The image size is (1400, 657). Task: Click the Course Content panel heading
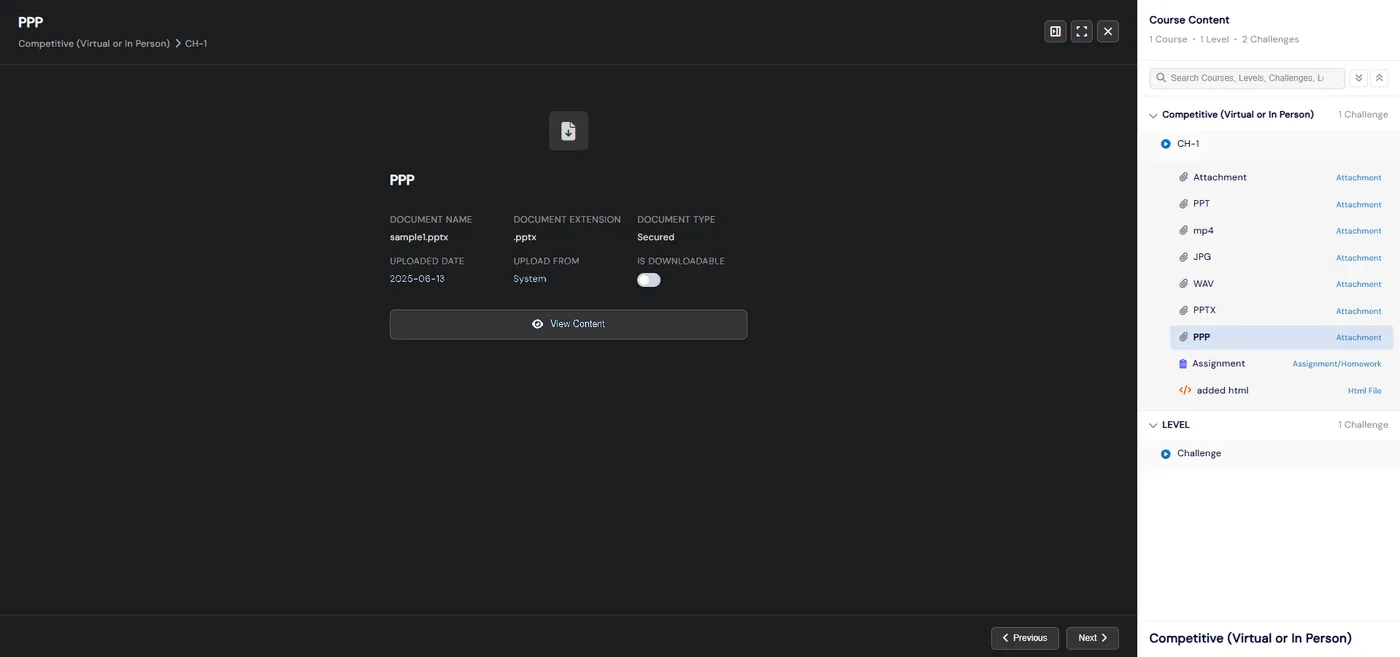coord(1189,20)
